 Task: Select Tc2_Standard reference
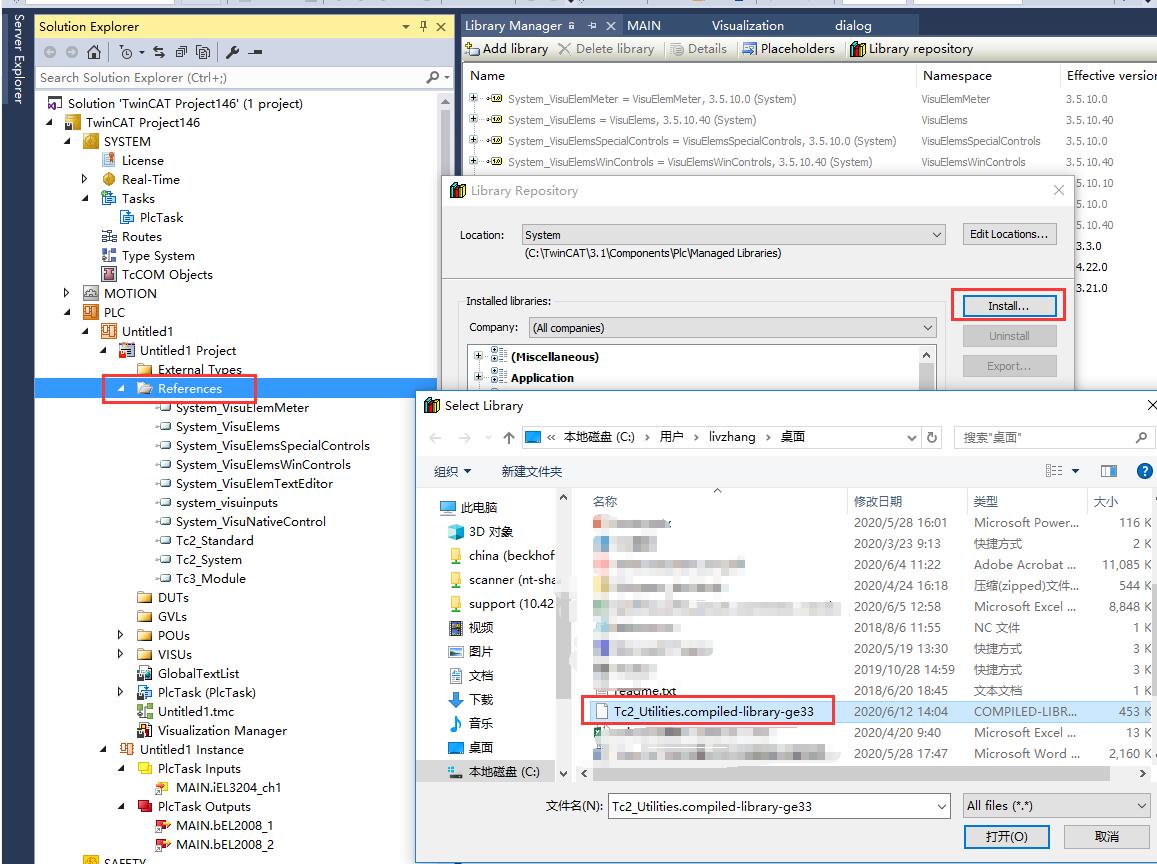(214, 540)
